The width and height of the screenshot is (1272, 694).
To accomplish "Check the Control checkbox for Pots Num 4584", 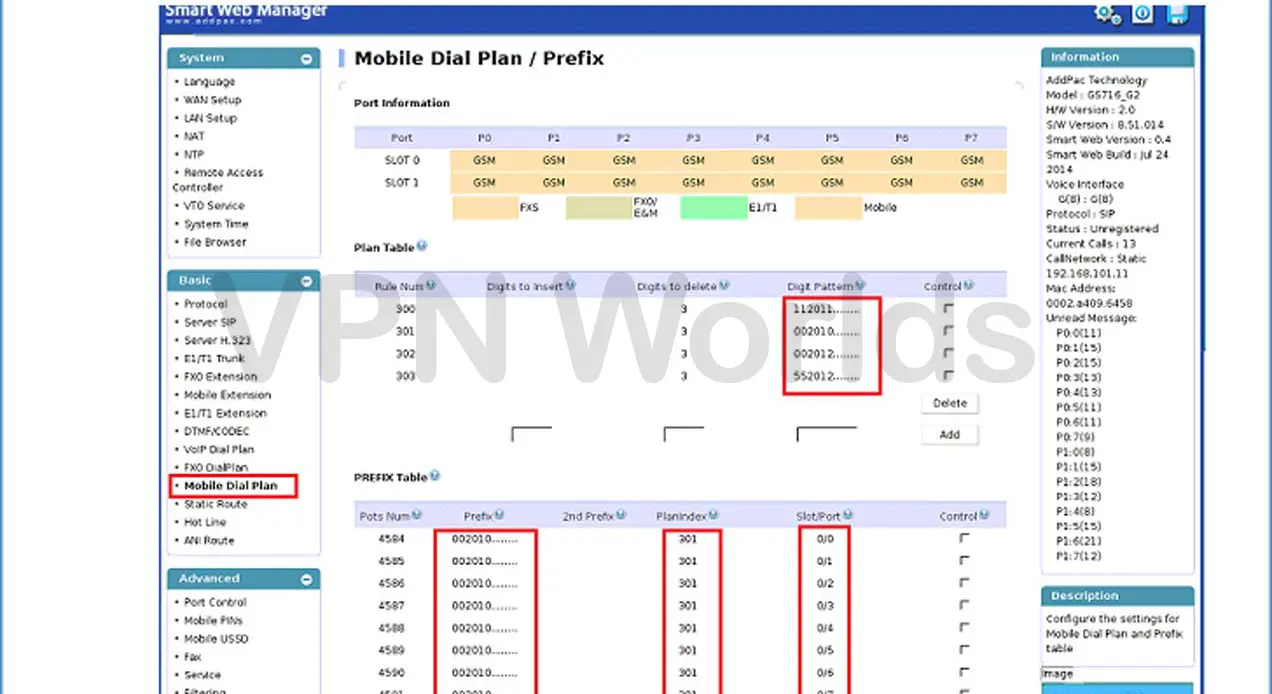I will click(x=963, y=538).
